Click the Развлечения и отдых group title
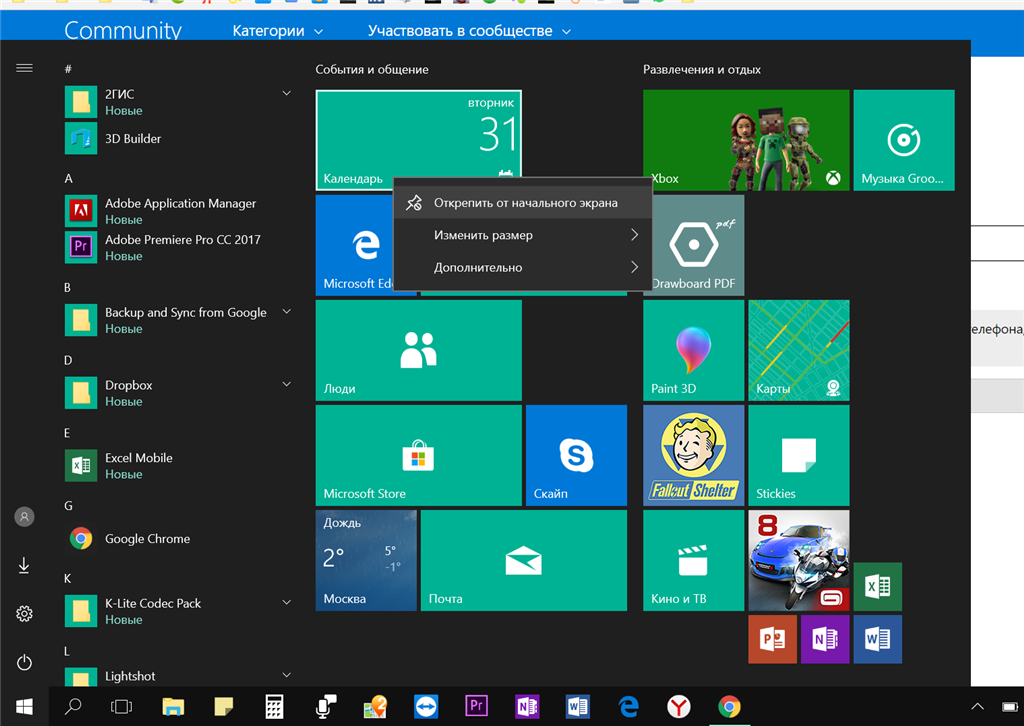 pyautogui.click(x=702, y=69)
